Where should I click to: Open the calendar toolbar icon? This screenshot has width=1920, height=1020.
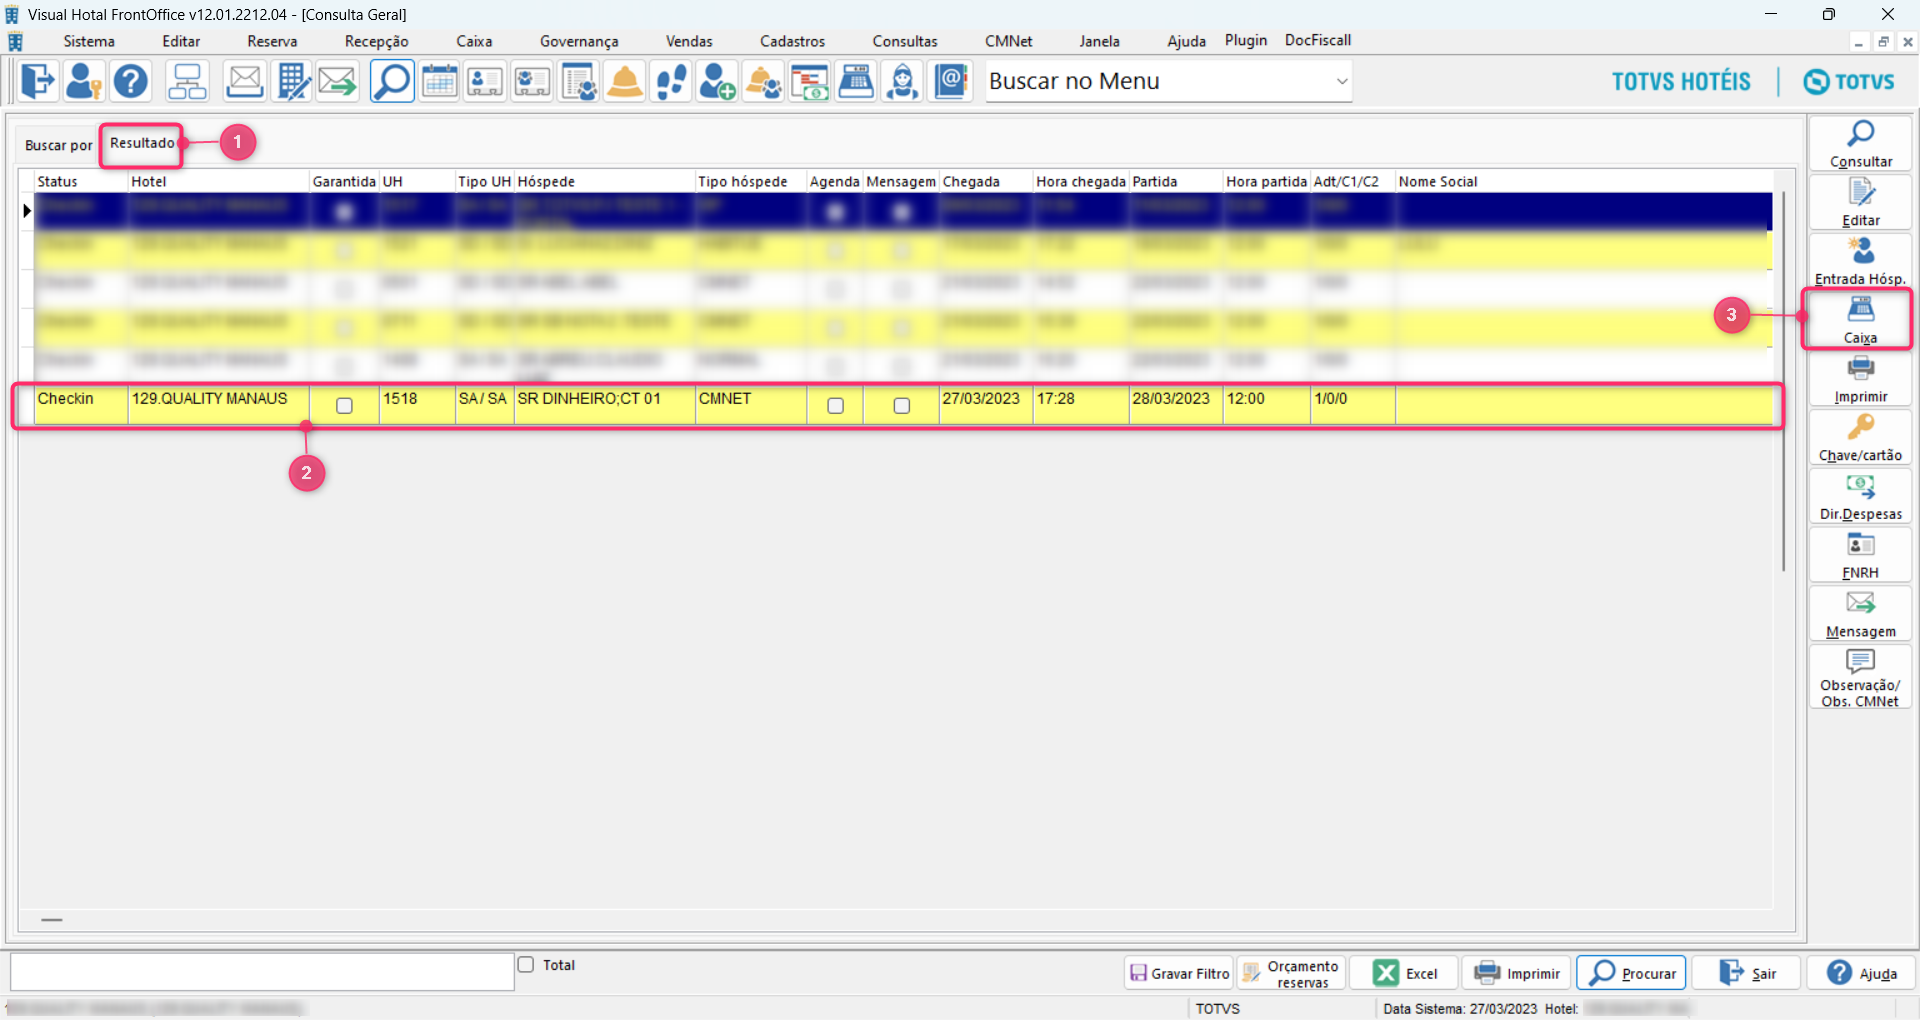tap(439, 81)
